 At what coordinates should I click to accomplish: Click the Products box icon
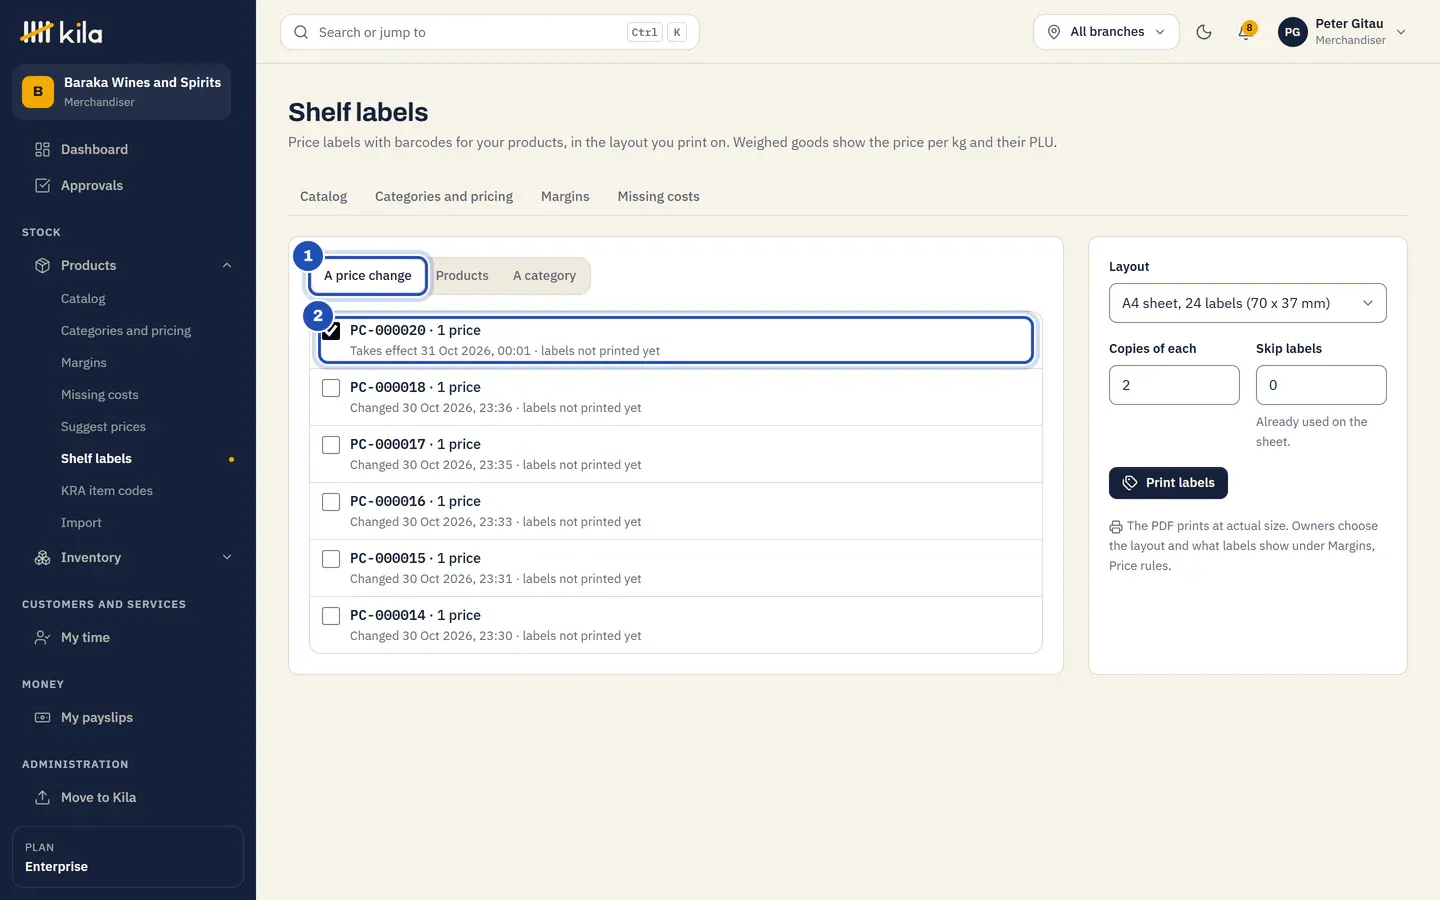[42, 266]
